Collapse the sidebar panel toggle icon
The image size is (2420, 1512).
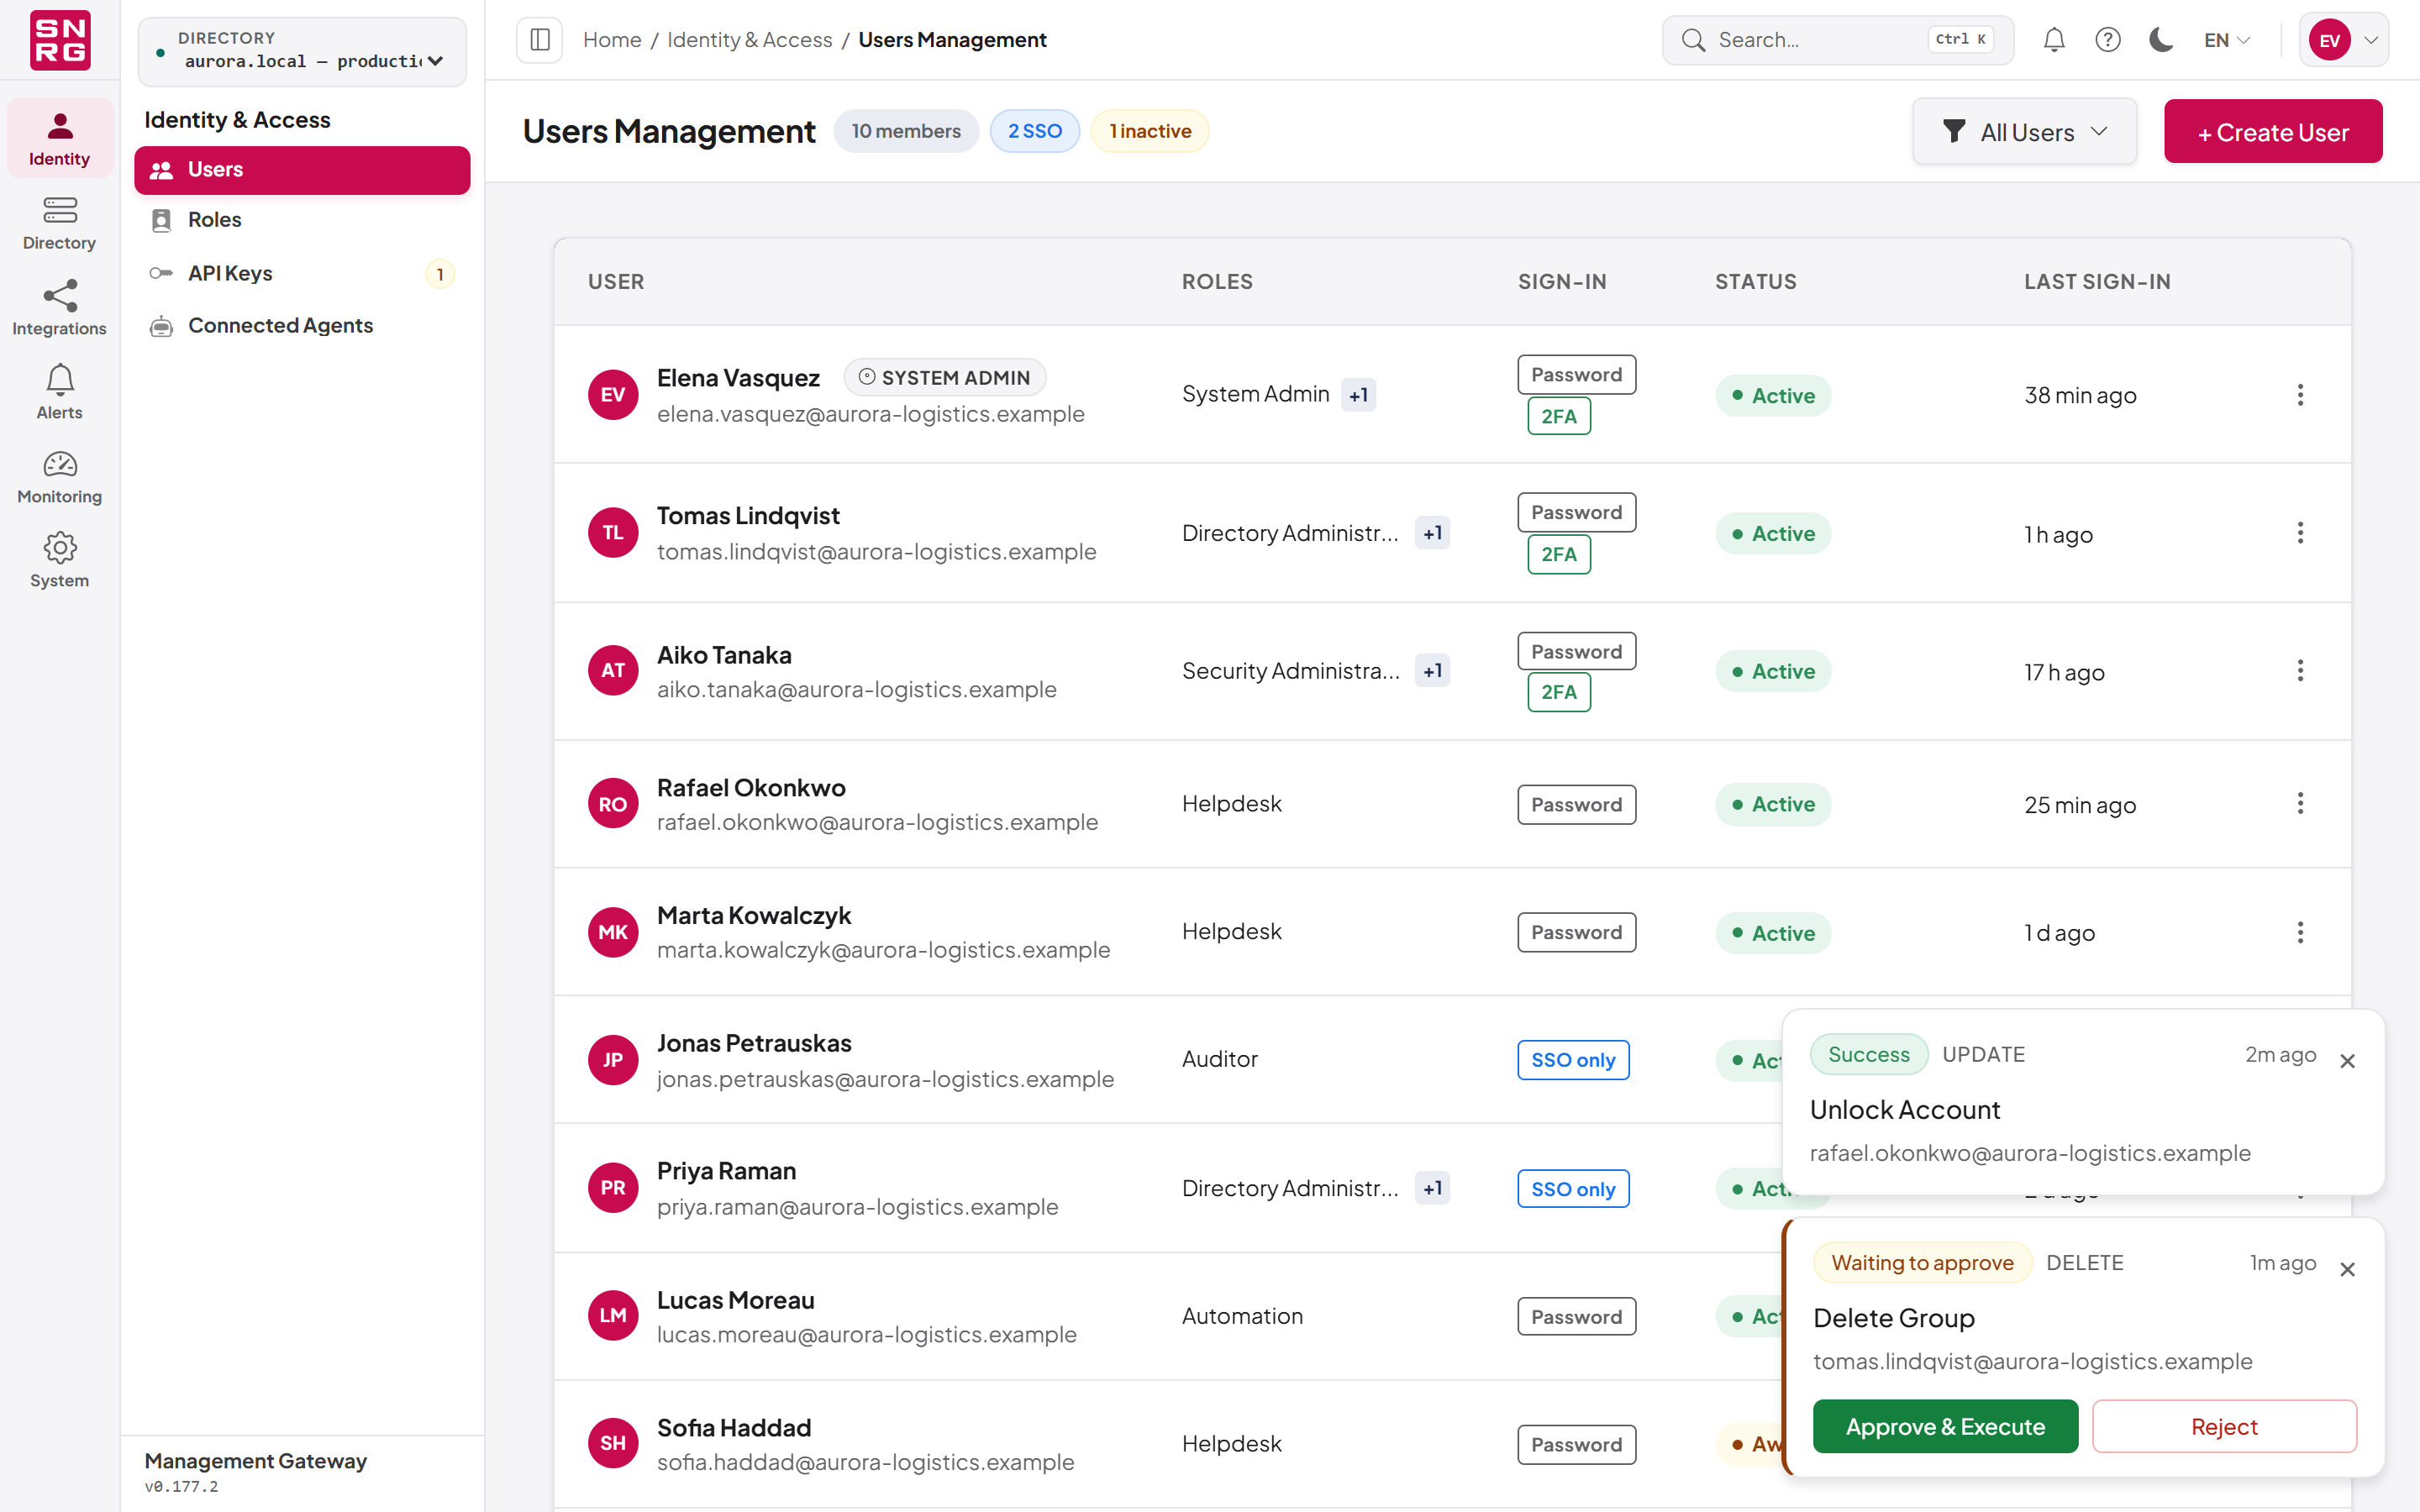click(x=539, y=40)
